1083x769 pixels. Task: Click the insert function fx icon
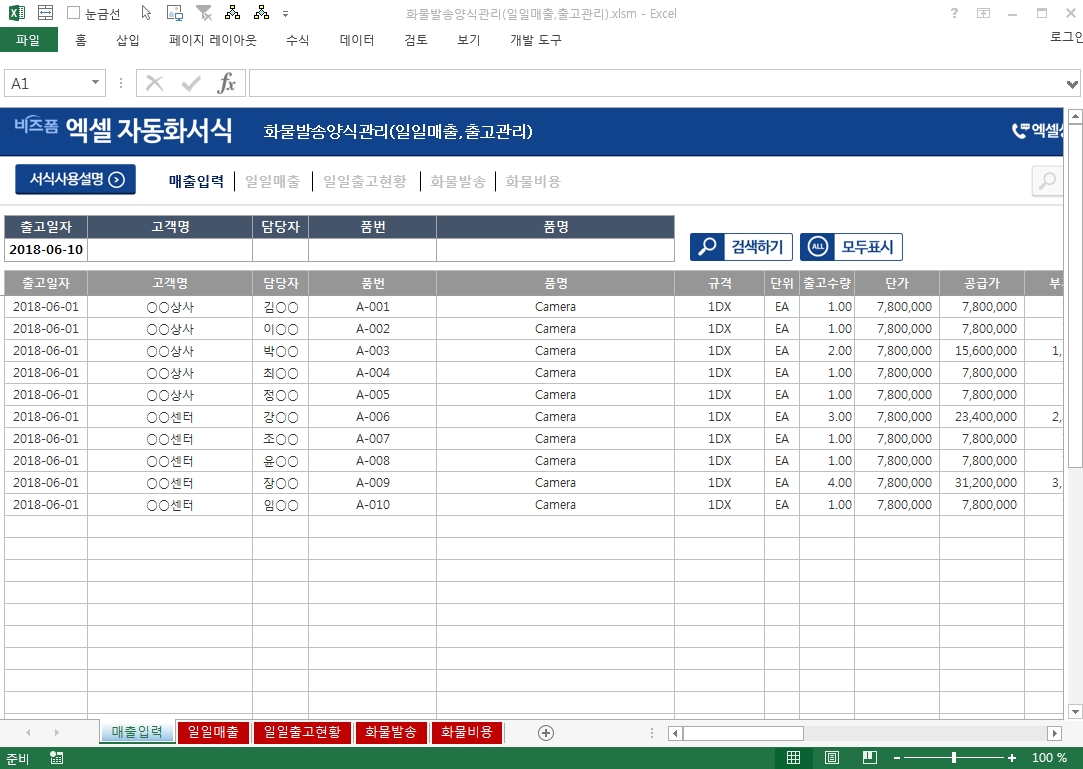tap(227, 83)
